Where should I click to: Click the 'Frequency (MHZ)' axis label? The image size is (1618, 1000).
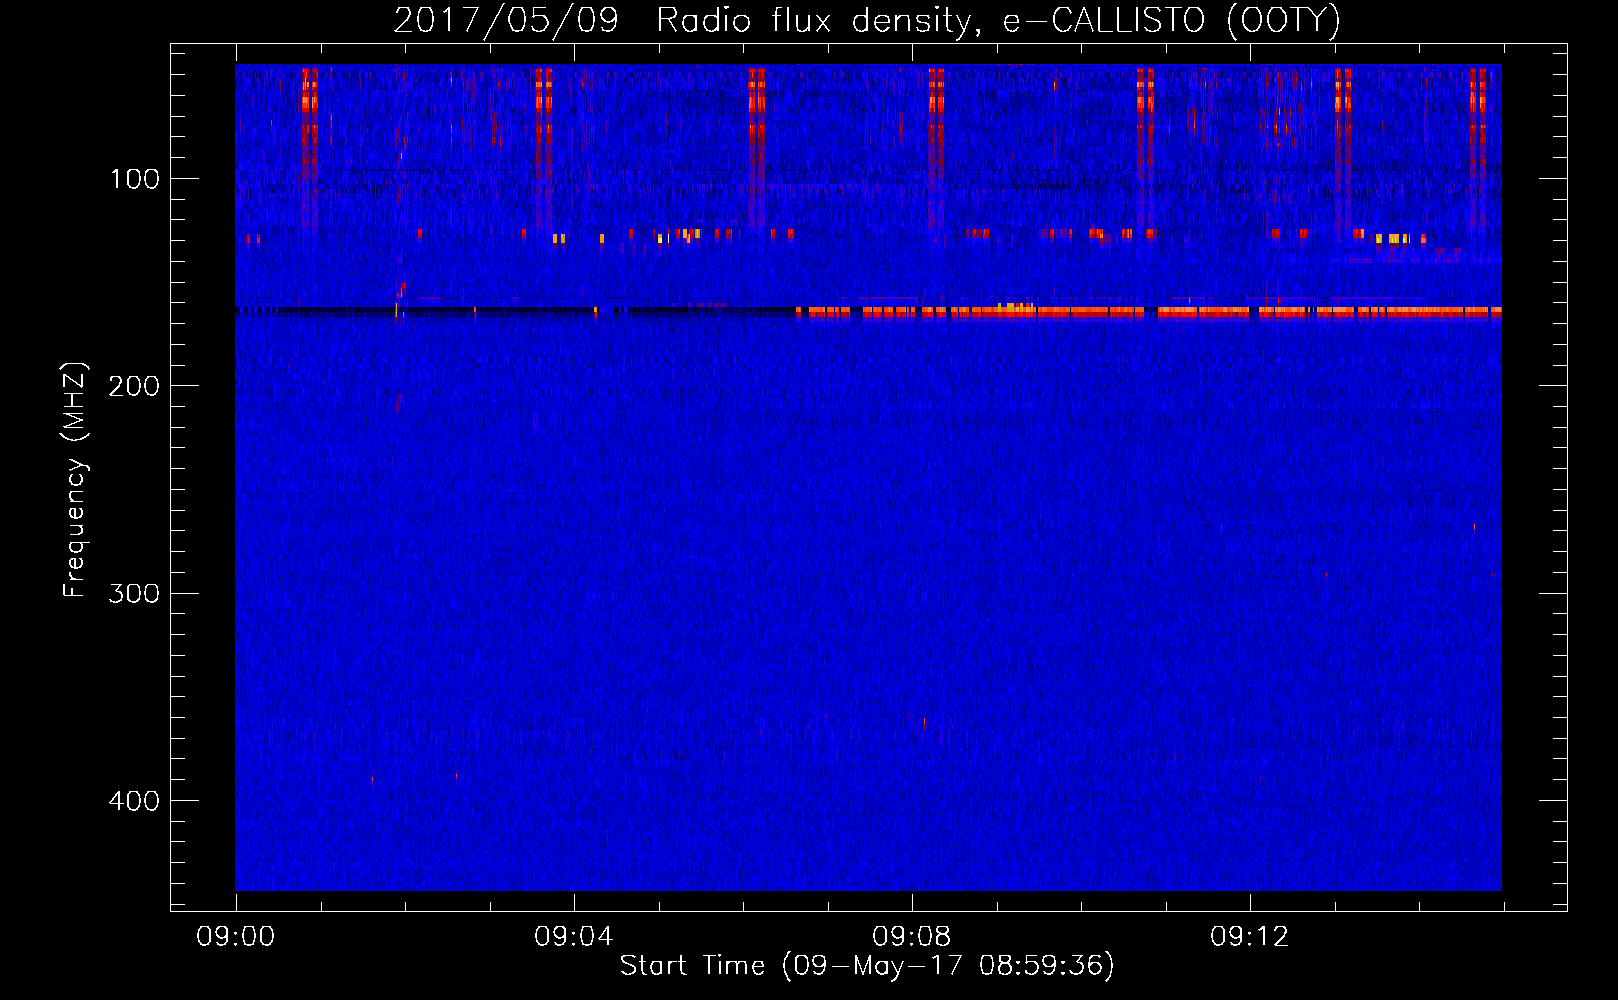pyautogui.click(x=74, y=480)
